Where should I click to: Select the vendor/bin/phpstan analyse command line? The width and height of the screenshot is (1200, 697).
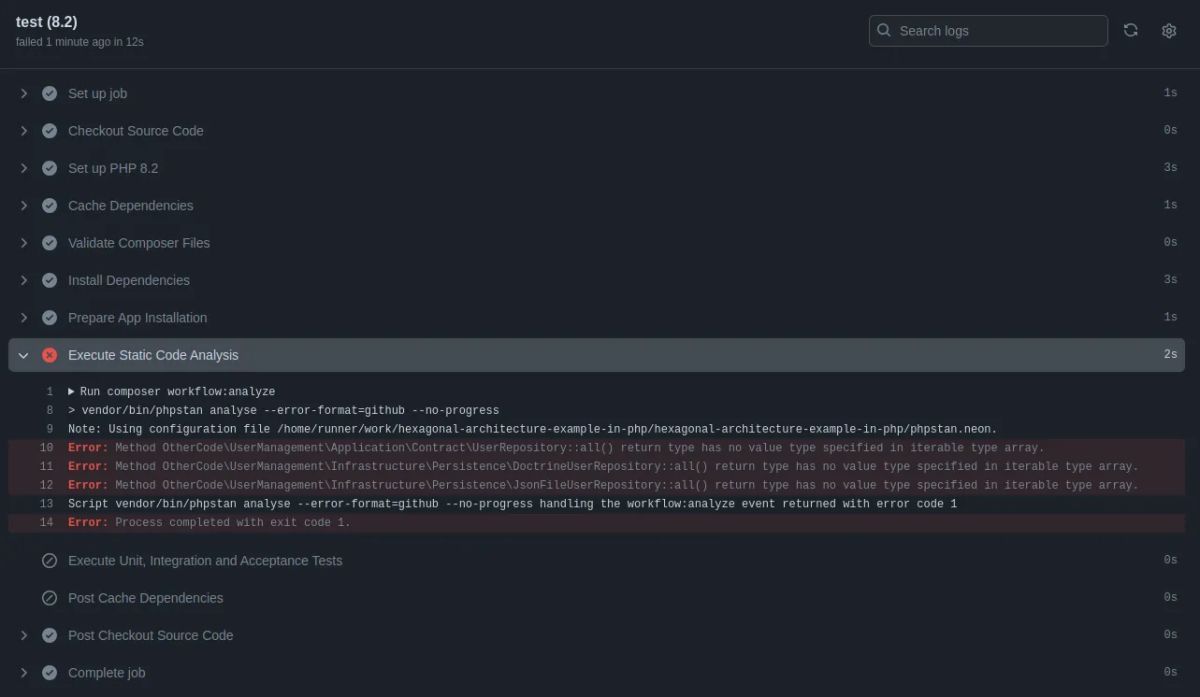point(283,410)
